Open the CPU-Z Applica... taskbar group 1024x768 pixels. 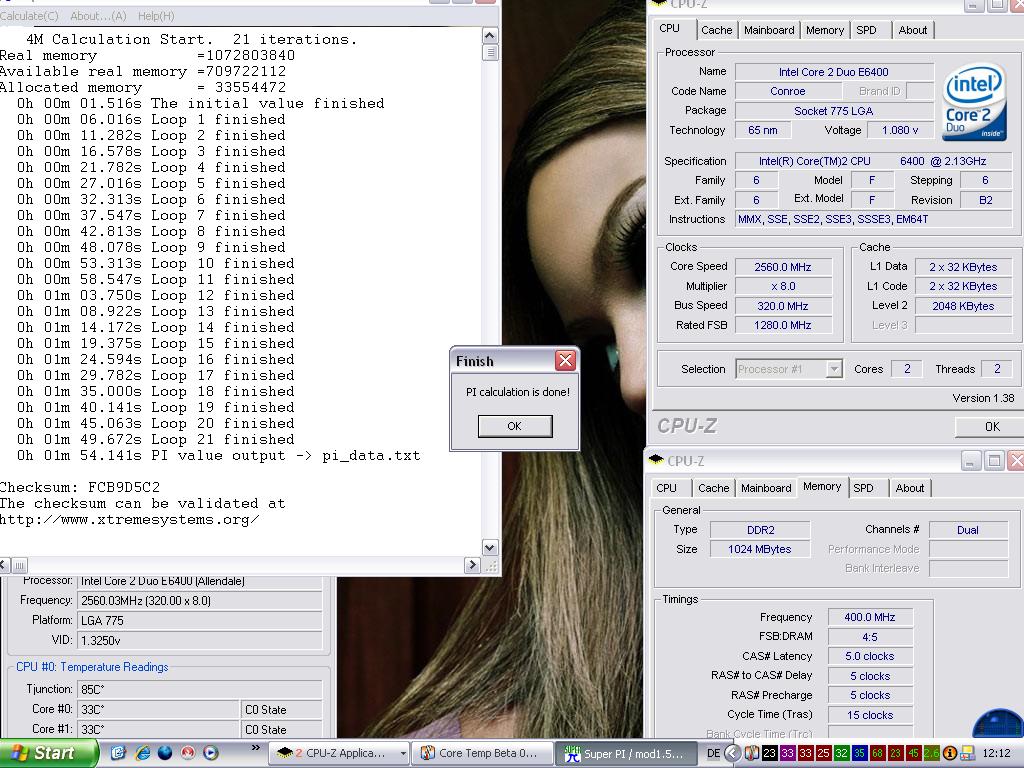[340, 753]
